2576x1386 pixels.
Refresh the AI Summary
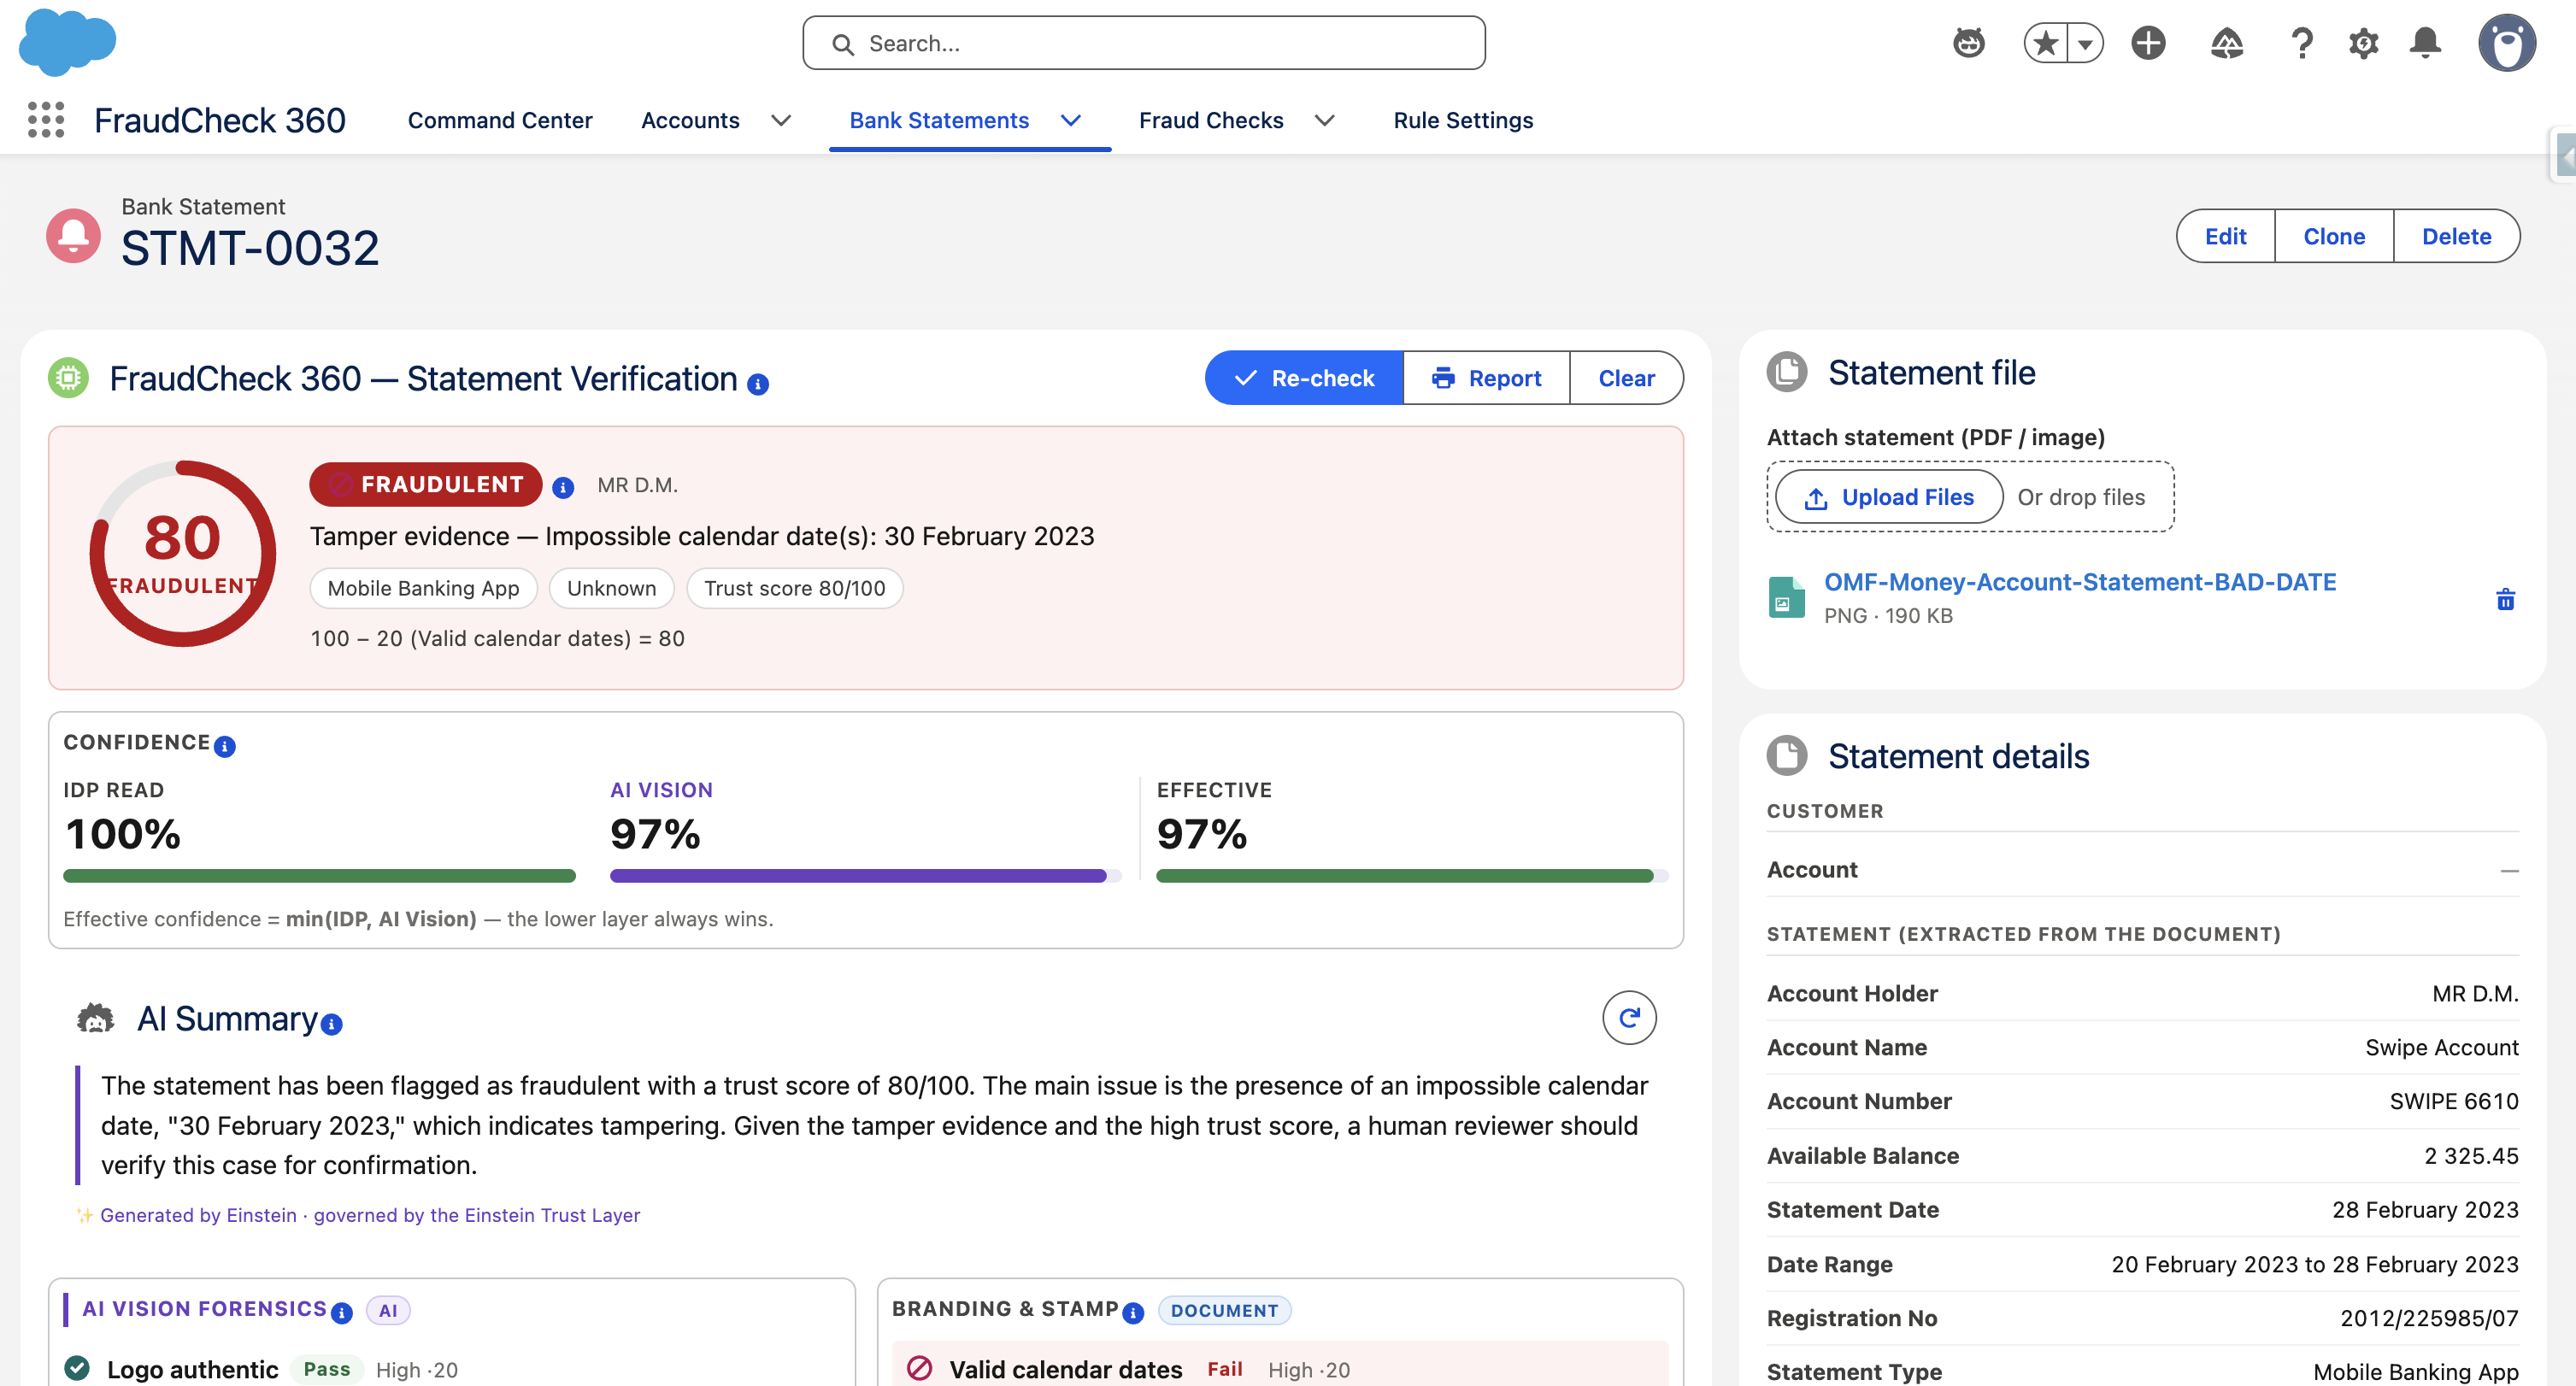(x=1629, y=1018)
